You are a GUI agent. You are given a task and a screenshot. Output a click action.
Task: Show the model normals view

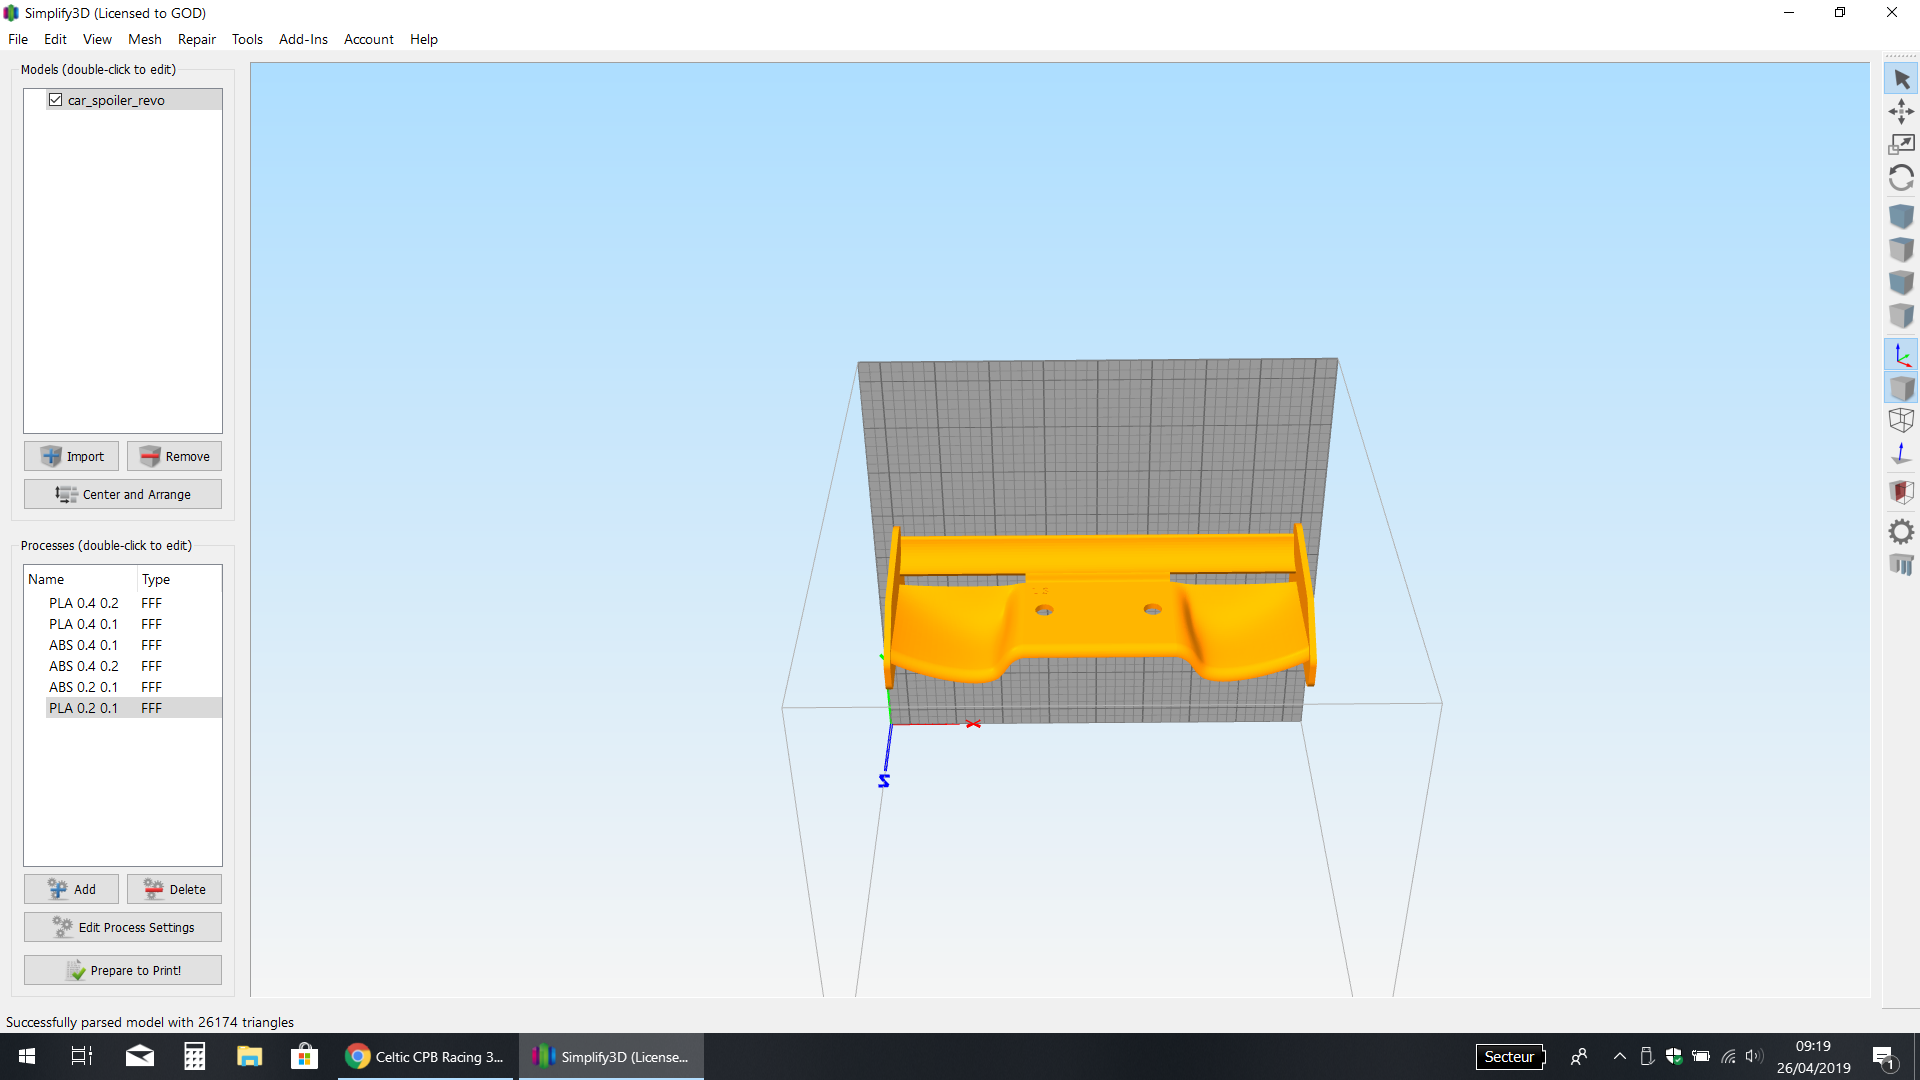coord(1901,454)
